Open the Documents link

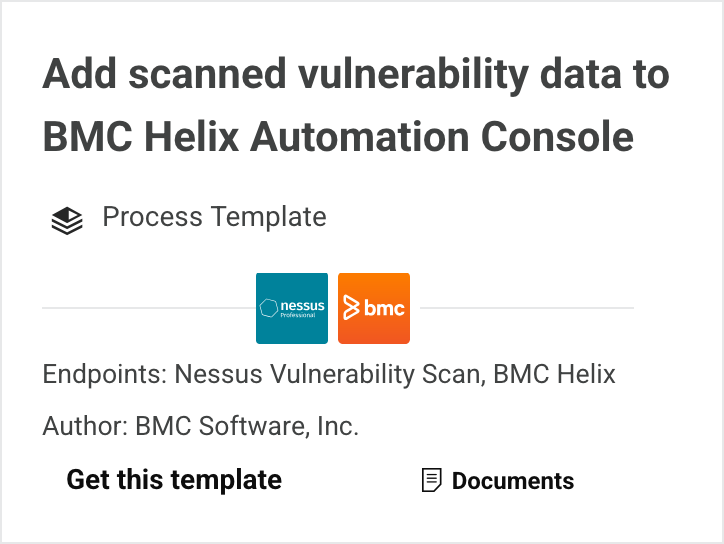click(x=512, y=481)
